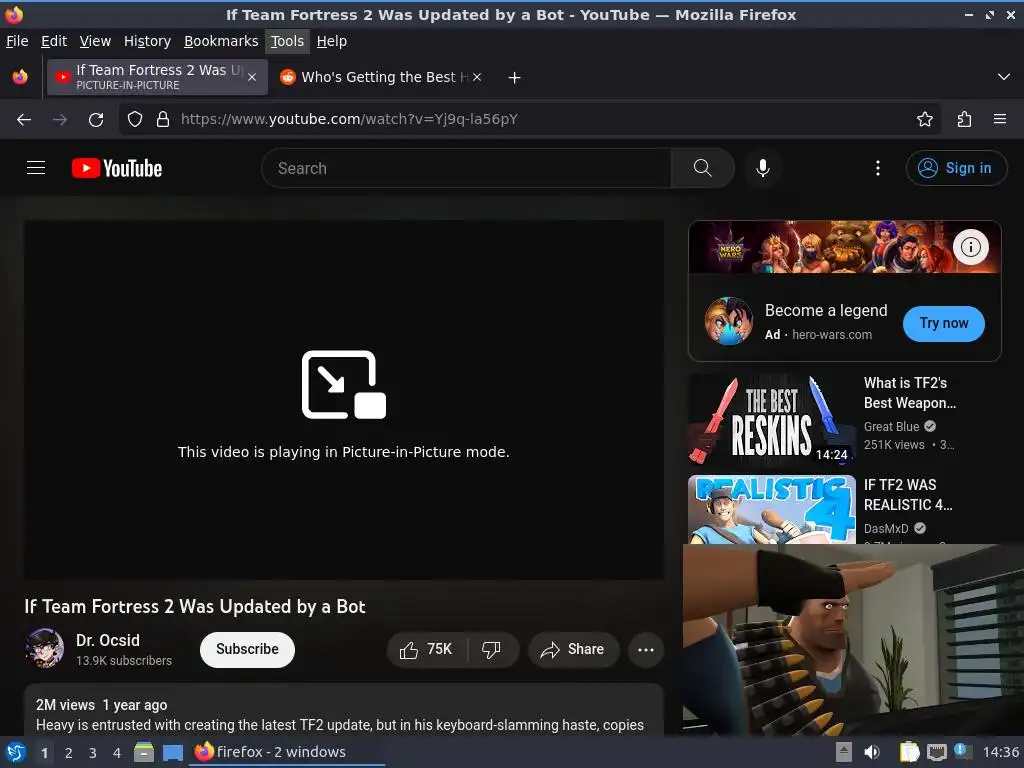
Task: Click the Picture-in-Picture placeholder icon in player
Action: click(x=344, y=385)
